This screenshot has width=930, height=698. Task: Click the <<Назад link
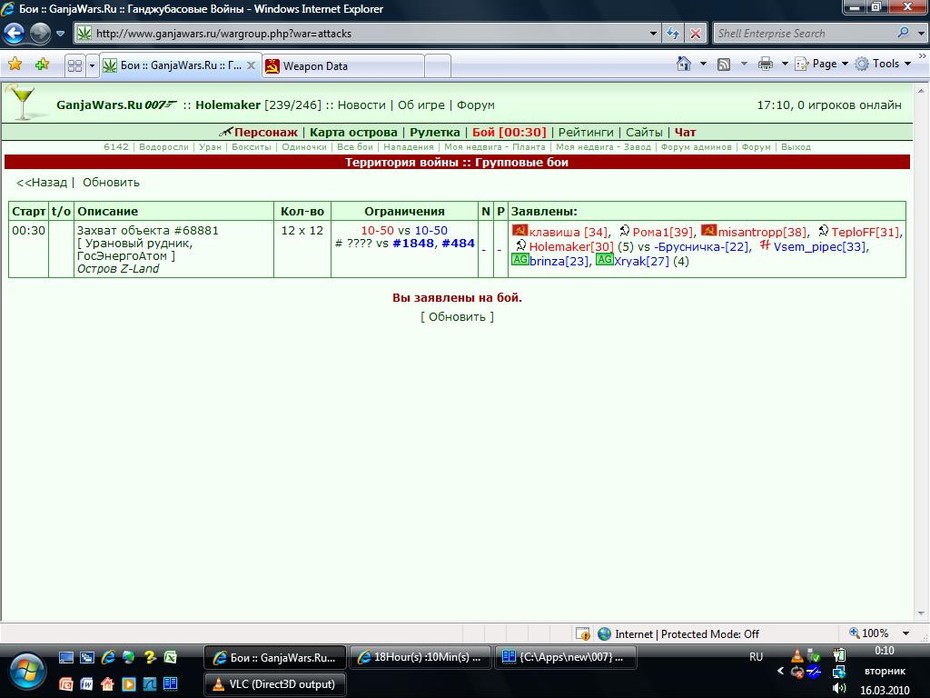point(42,182)
